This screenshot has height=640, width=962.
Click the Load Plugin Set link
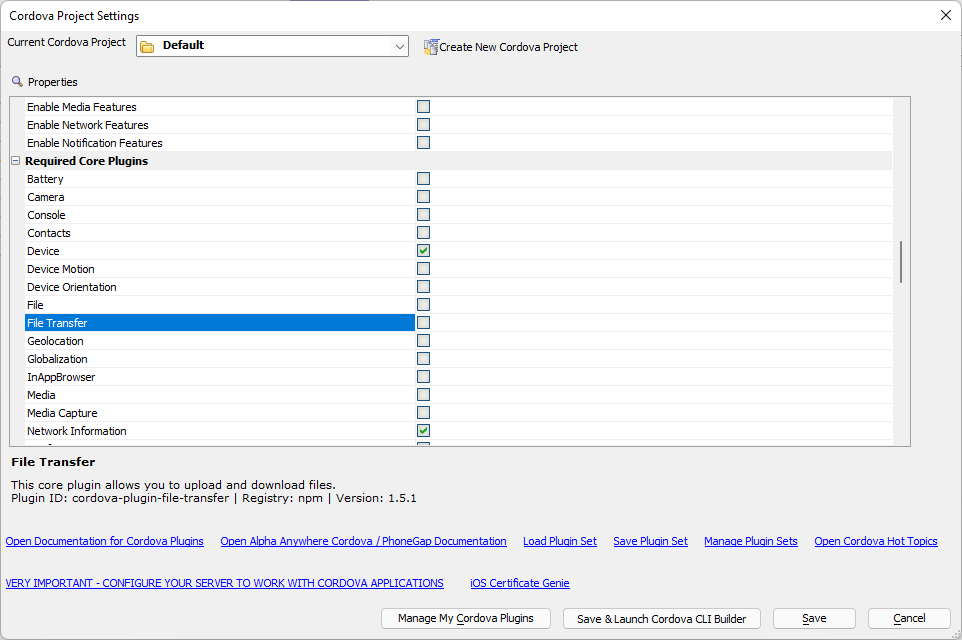(x=560, y=541)
